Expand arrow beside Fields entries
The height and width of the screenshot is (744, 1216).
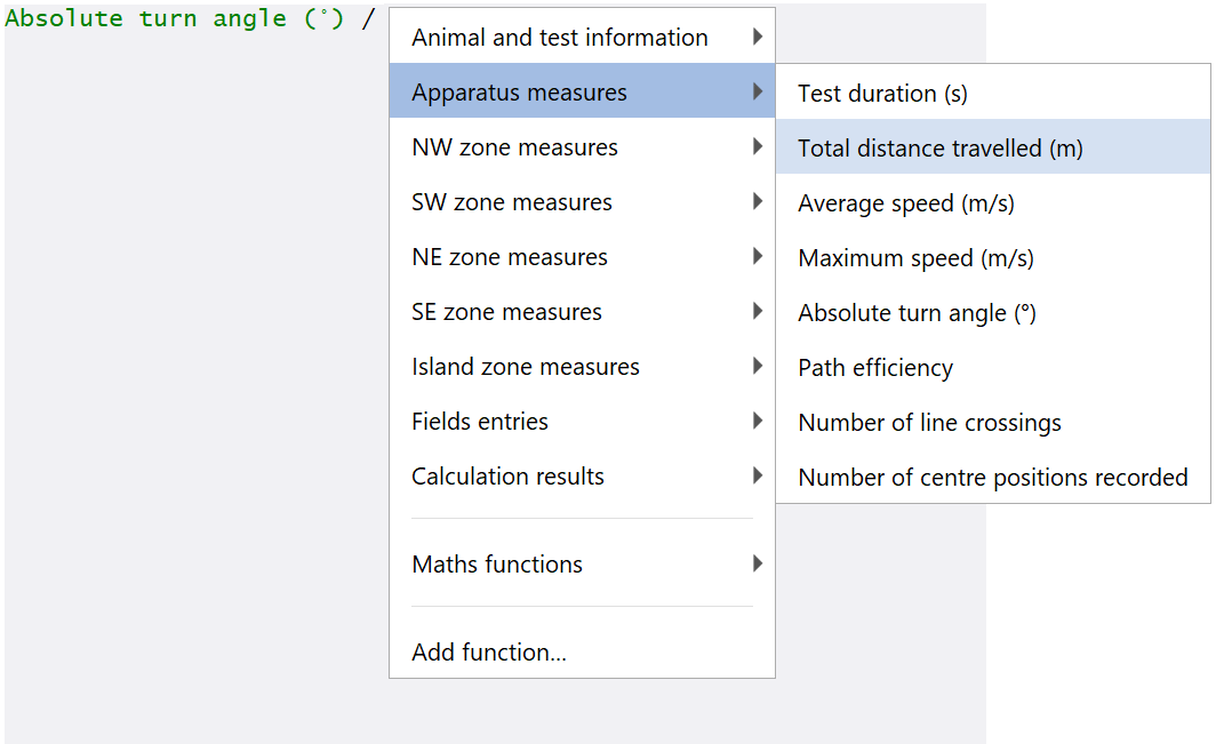coord(757,421)
